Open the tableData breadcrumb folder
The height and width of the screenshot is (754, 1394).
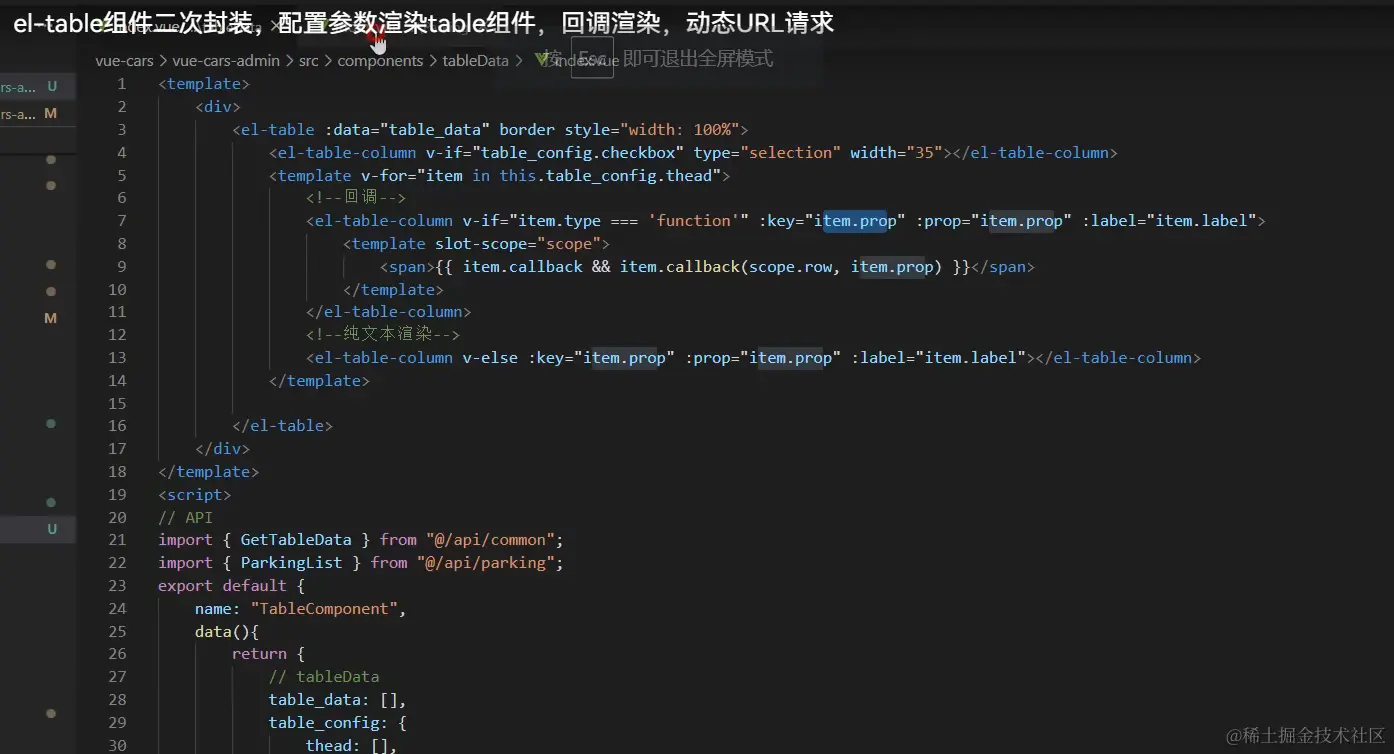(x=476, y=61)
